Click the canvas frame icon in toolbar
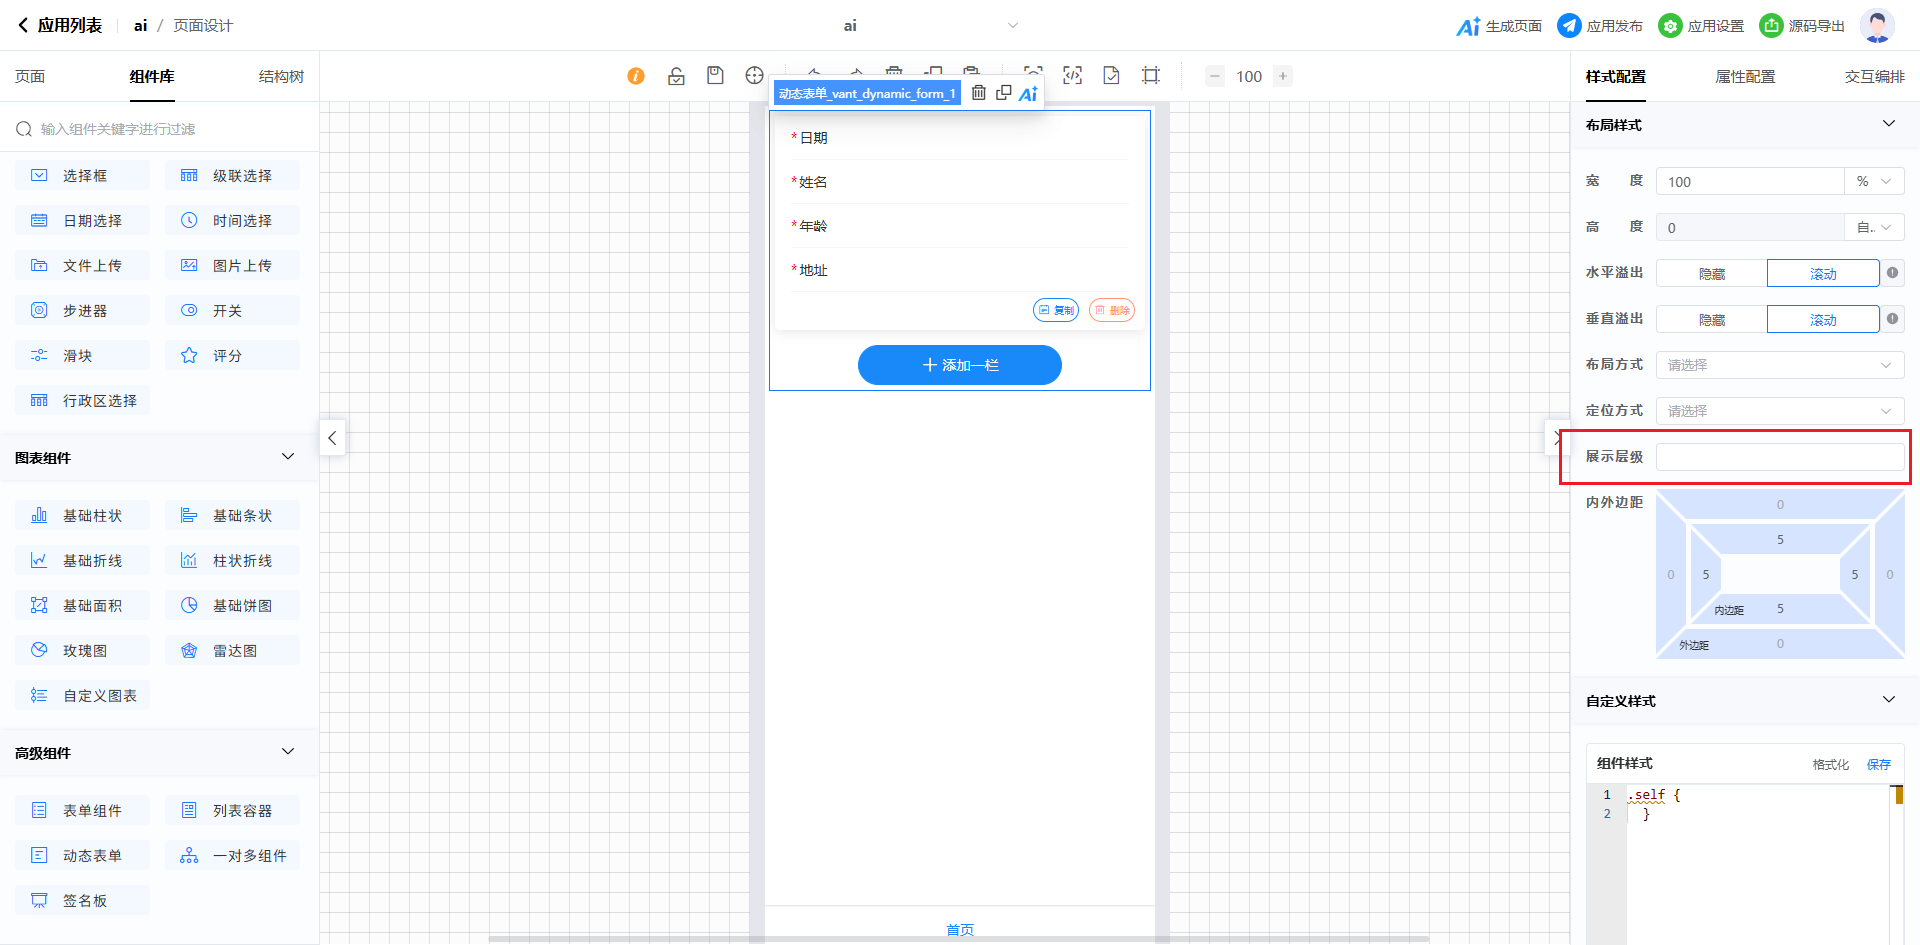This screenshot has width=1920, height=945. [1151, 76]
